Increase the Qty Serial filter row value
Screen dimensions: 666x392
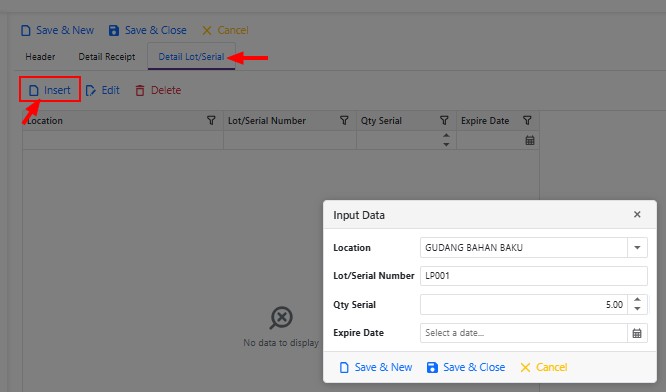[x=446, y=135]
